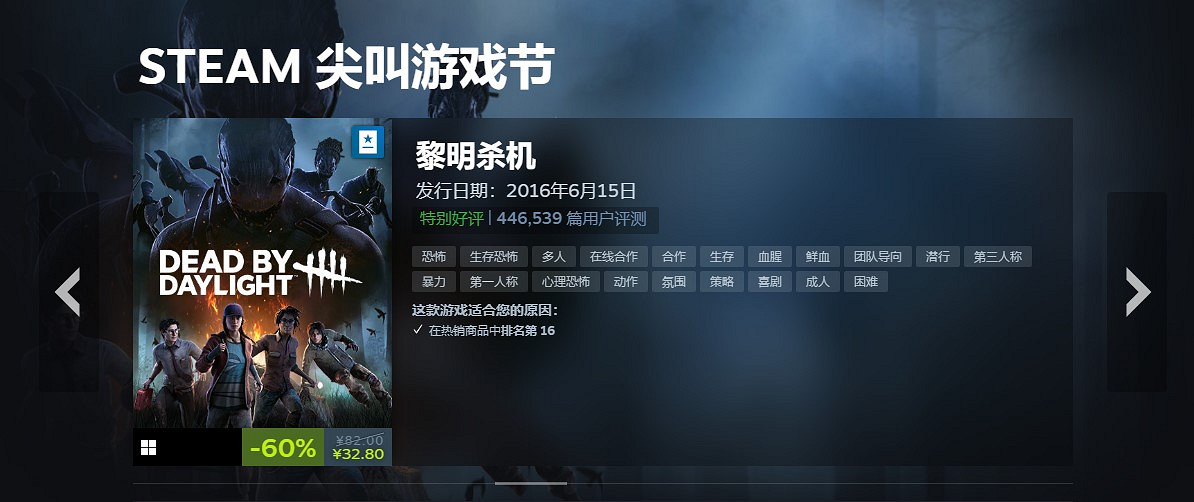Select the 第三人称 tag
1194x502 pixels.
(998, 257)
